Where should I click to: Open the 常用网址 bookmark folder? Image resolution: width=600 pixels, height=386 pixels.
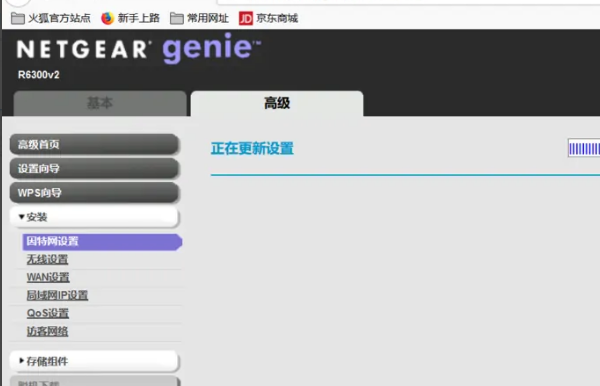(199, 18)
